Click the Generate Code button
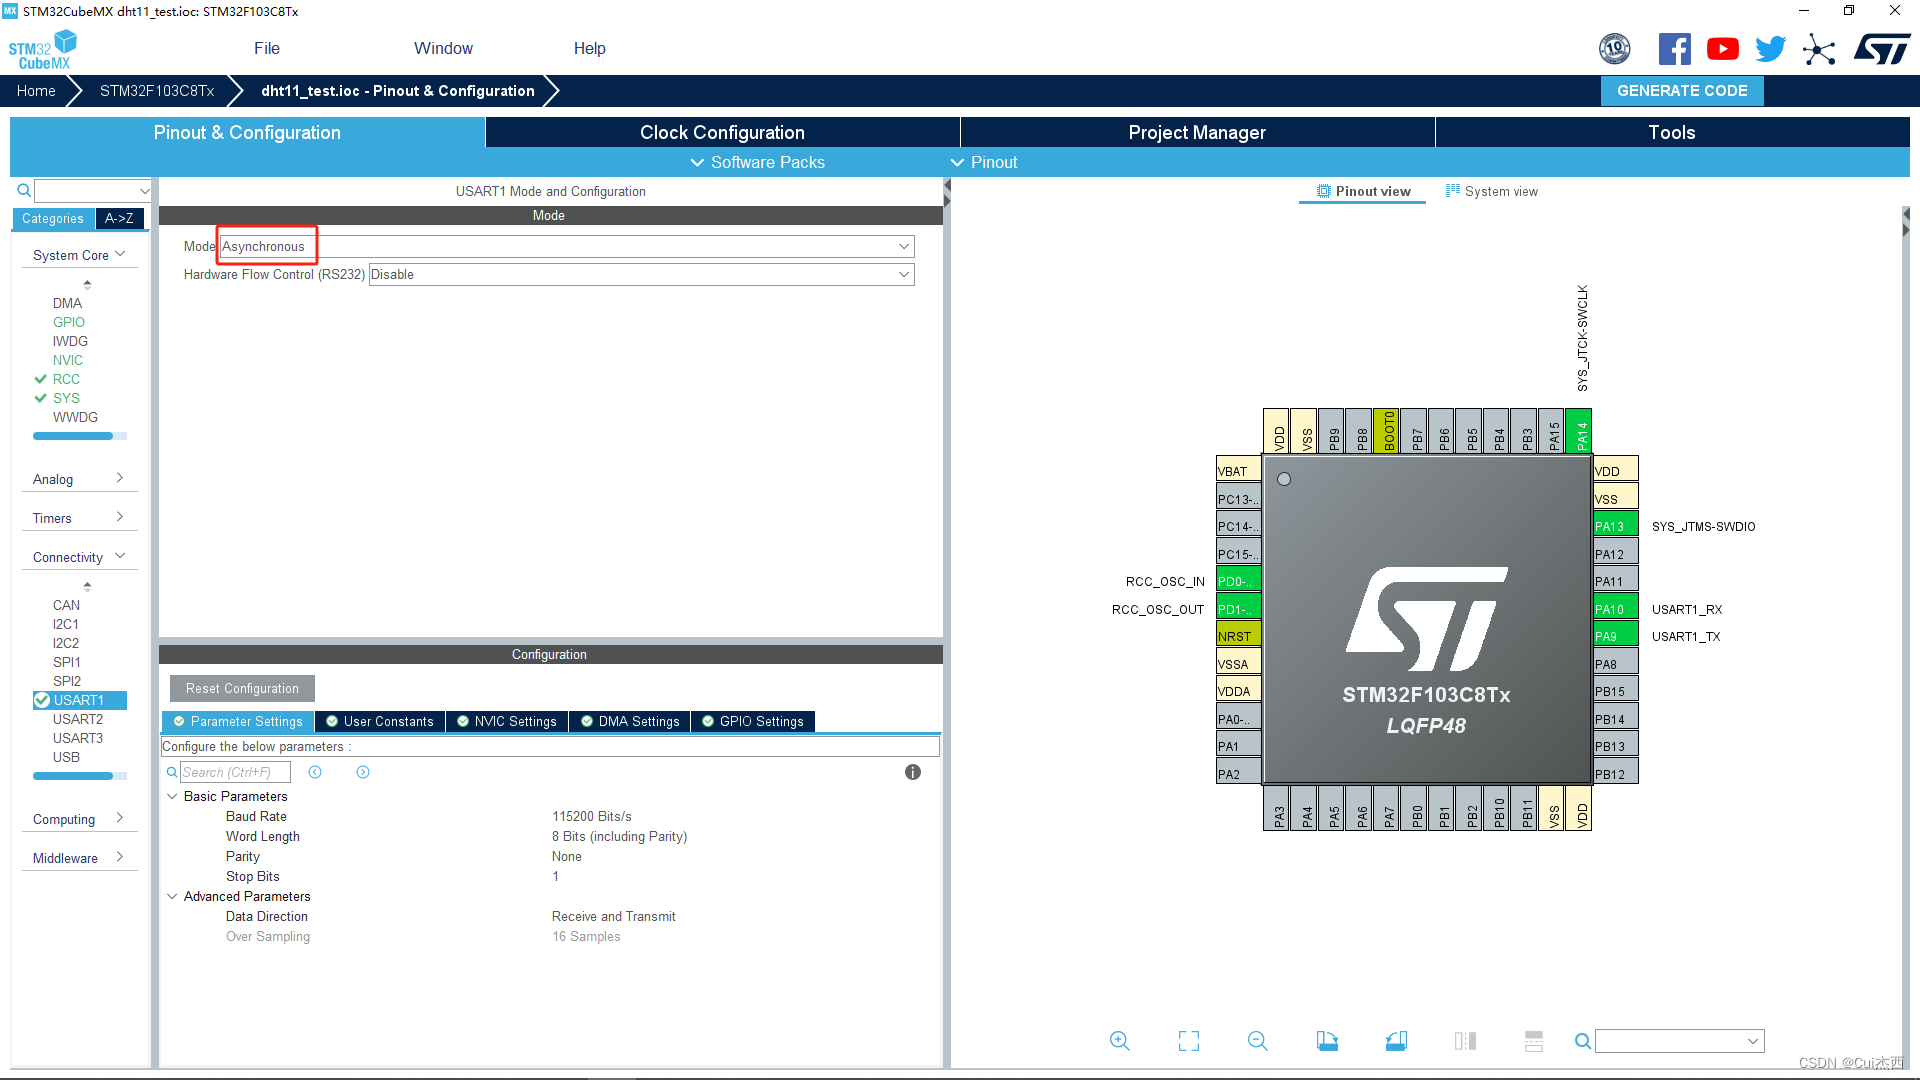 pos(1681,91)
